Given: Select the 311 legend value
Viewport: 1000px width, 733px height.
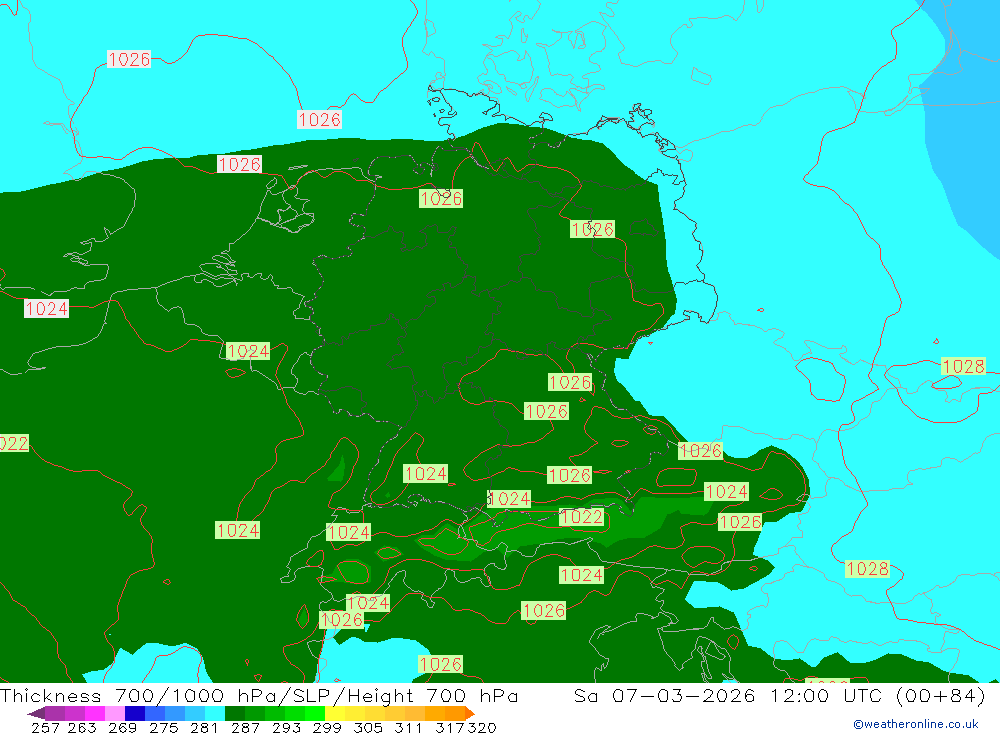Looking at the screenshot, I should pyautogui.click(x=408, y=727).
